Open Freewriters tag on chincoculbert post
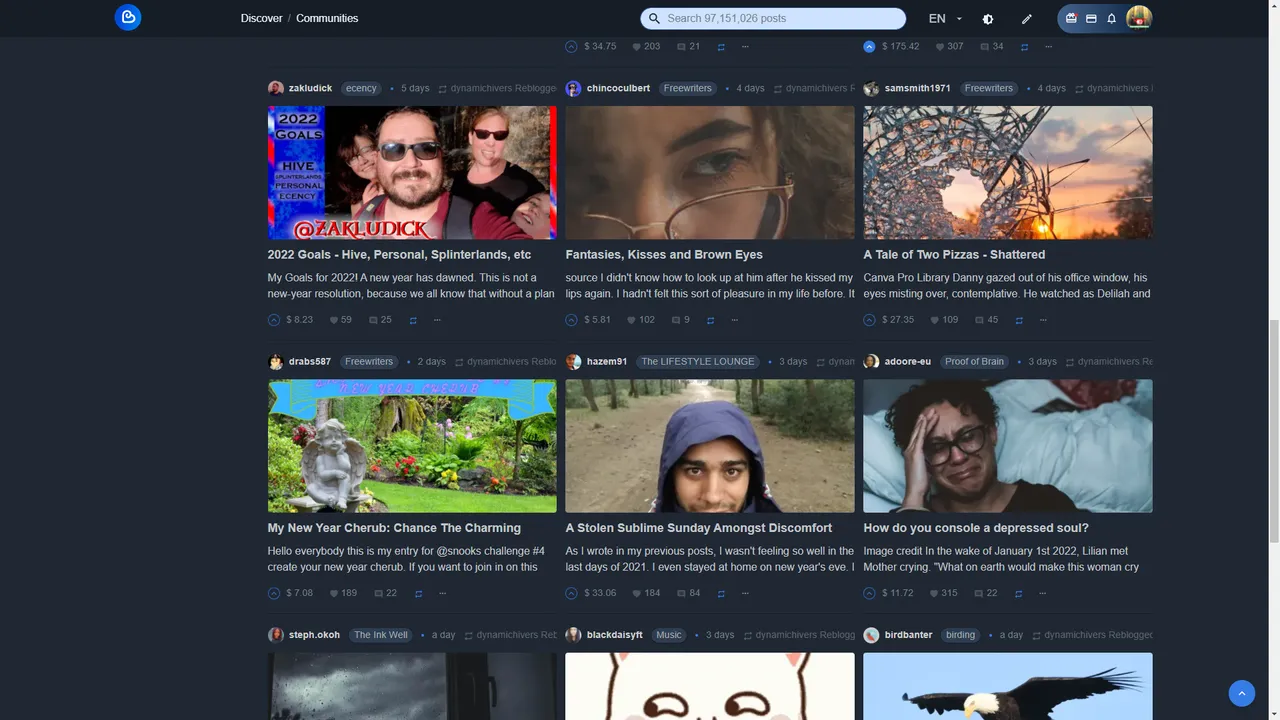1280x720 pixels. click(x=688, y=88)
